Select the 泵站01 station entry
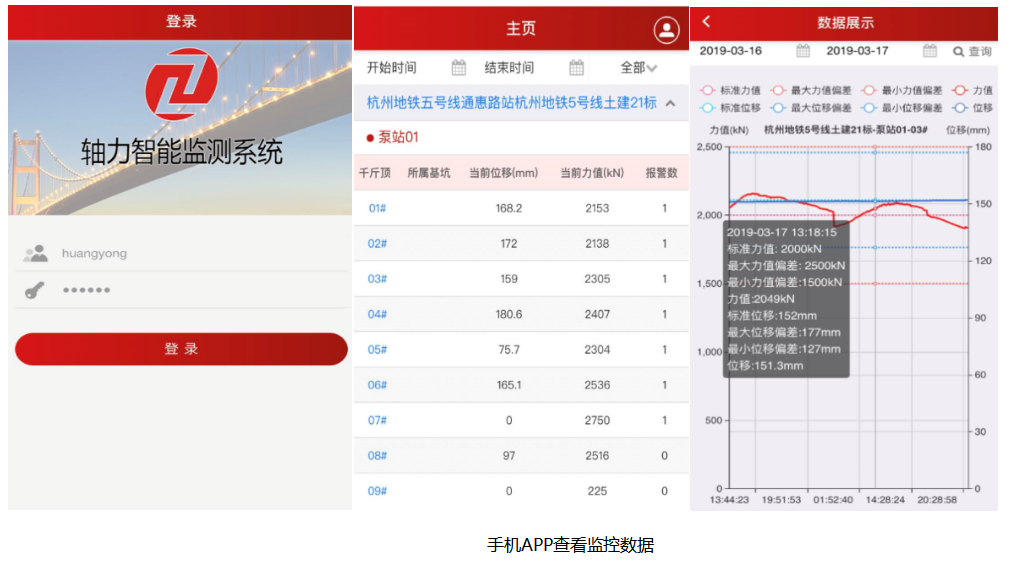 398,137
